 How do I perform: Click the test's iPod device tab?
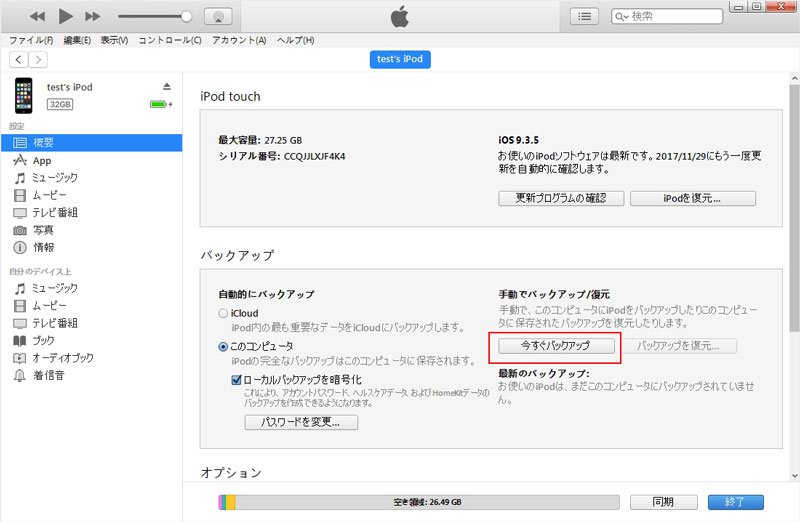(400, 59)
